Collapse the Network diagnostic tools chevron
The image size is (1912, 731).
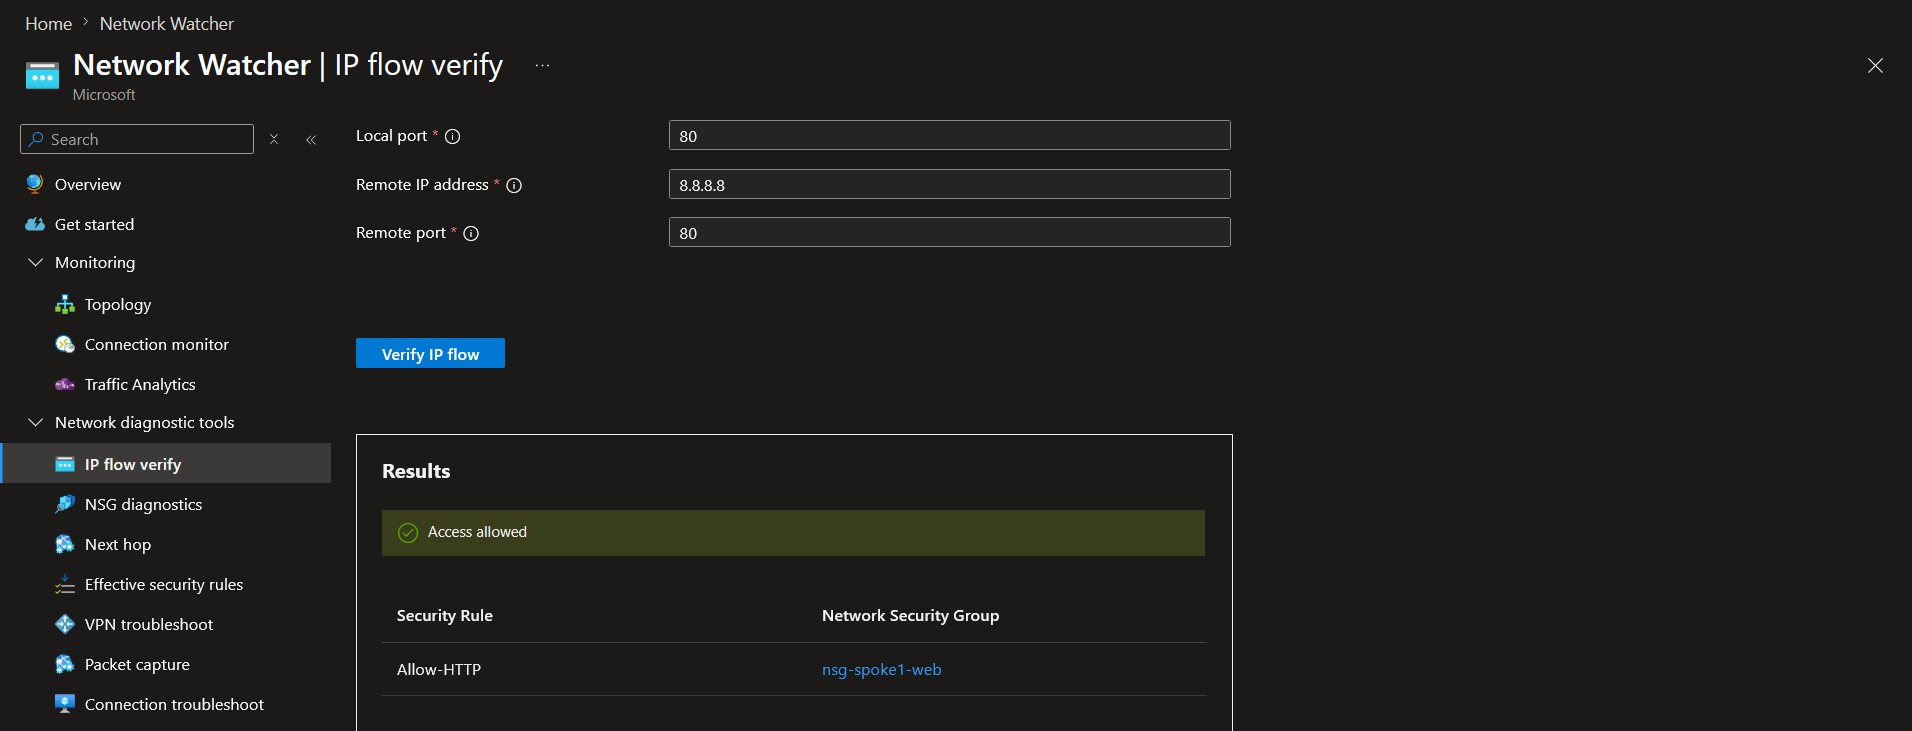[x=36, y=422]
